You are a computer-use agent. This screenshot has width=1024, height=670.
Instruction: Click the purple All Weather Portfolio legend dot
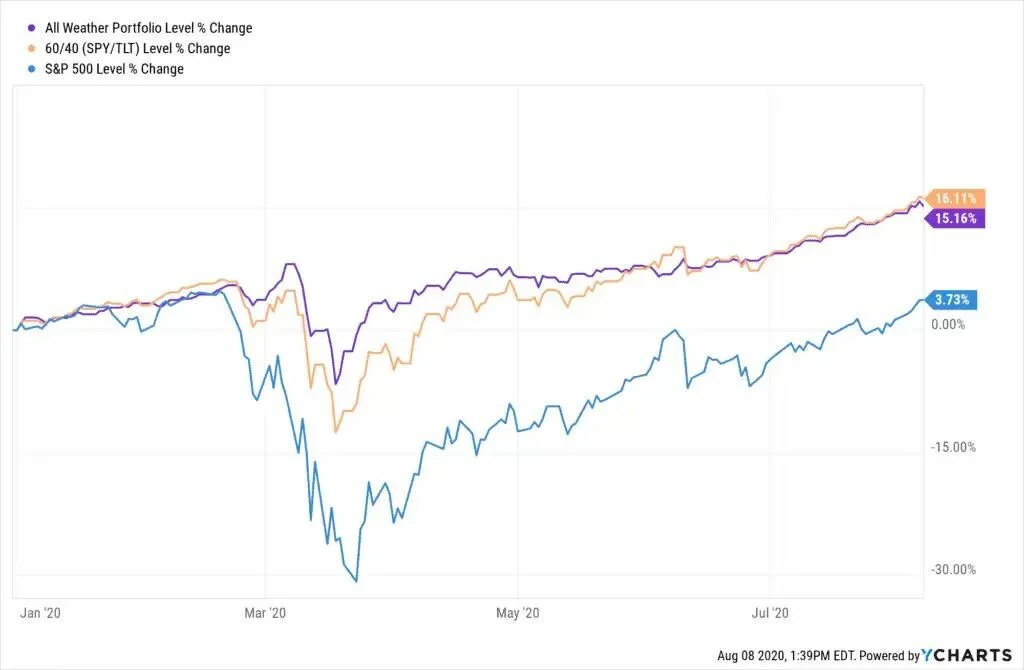31,28
